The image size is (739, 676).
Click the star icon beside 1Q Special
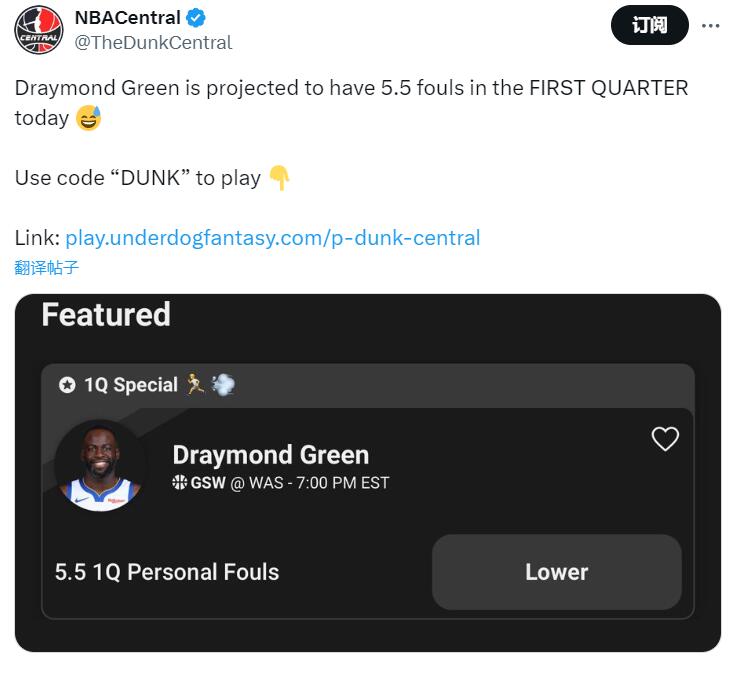67,385
